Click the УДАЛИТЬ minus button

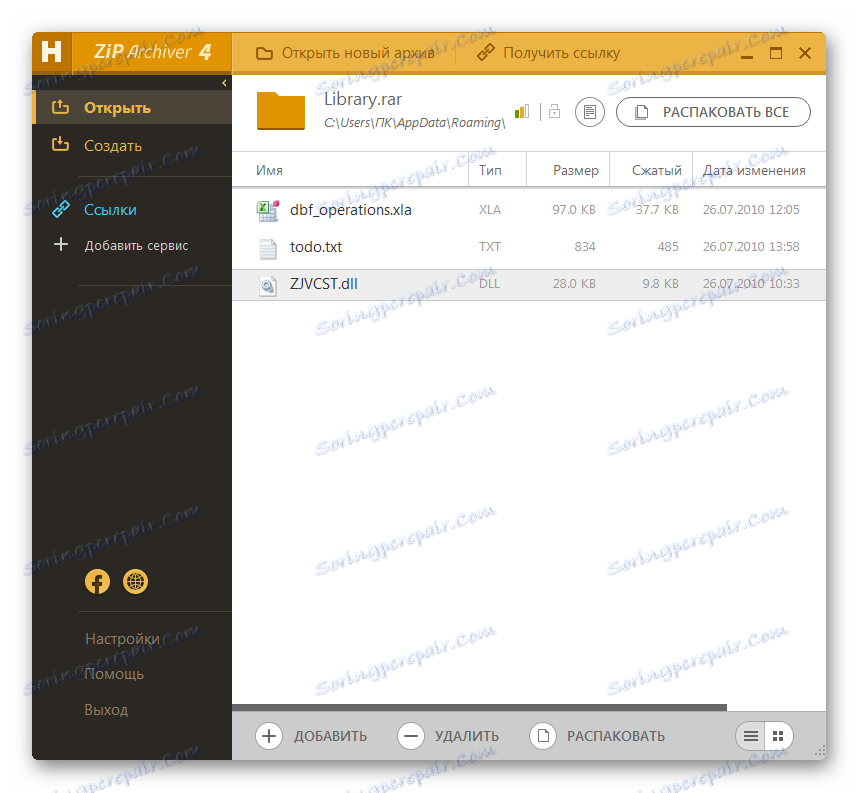coord(448,735)
